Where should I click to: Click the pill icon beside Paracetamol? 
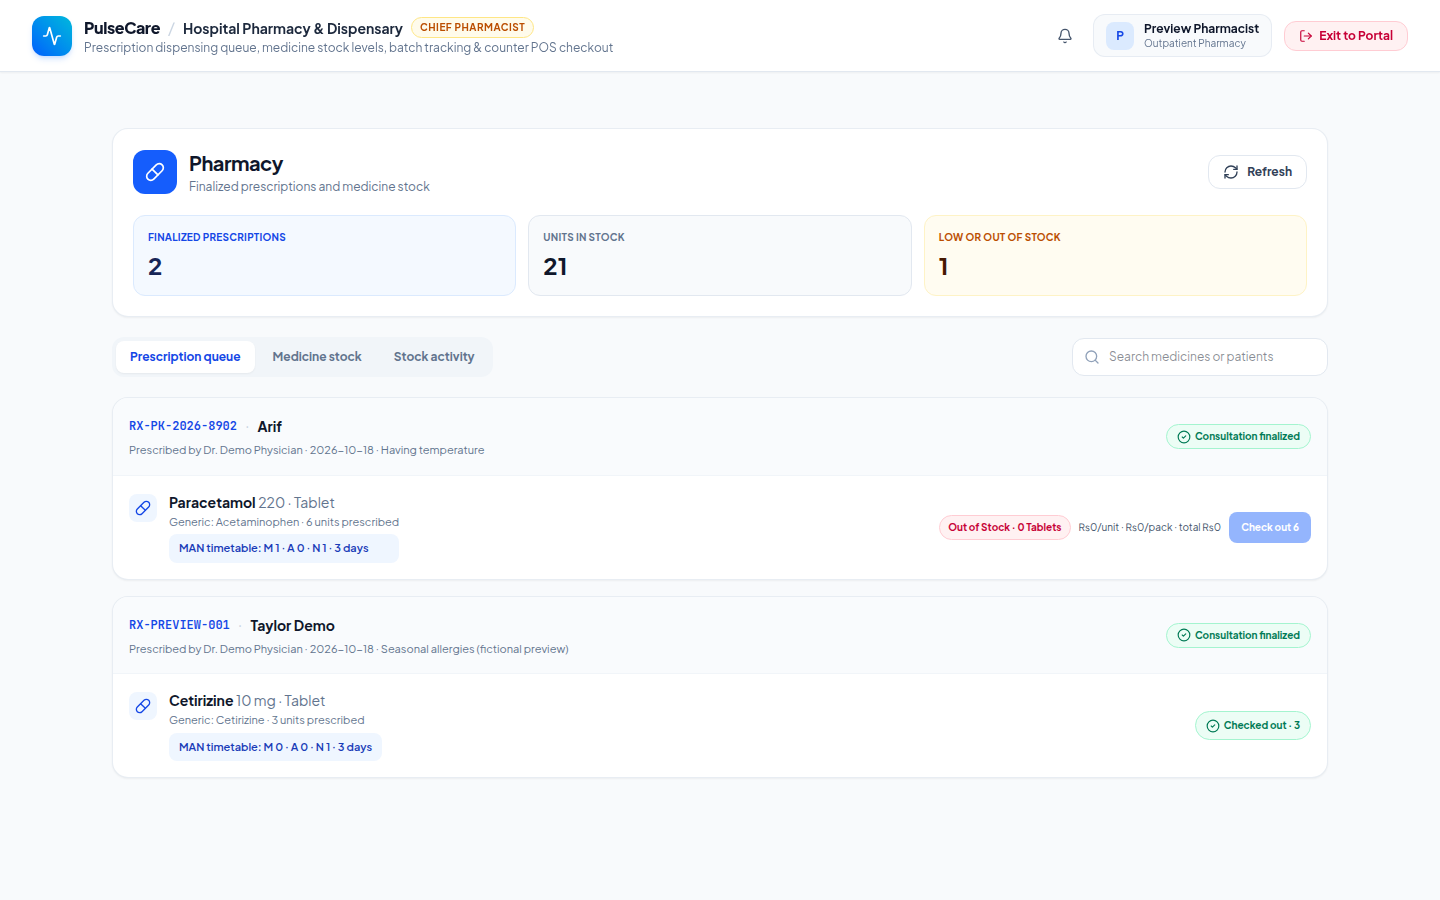tap(143, 508)
